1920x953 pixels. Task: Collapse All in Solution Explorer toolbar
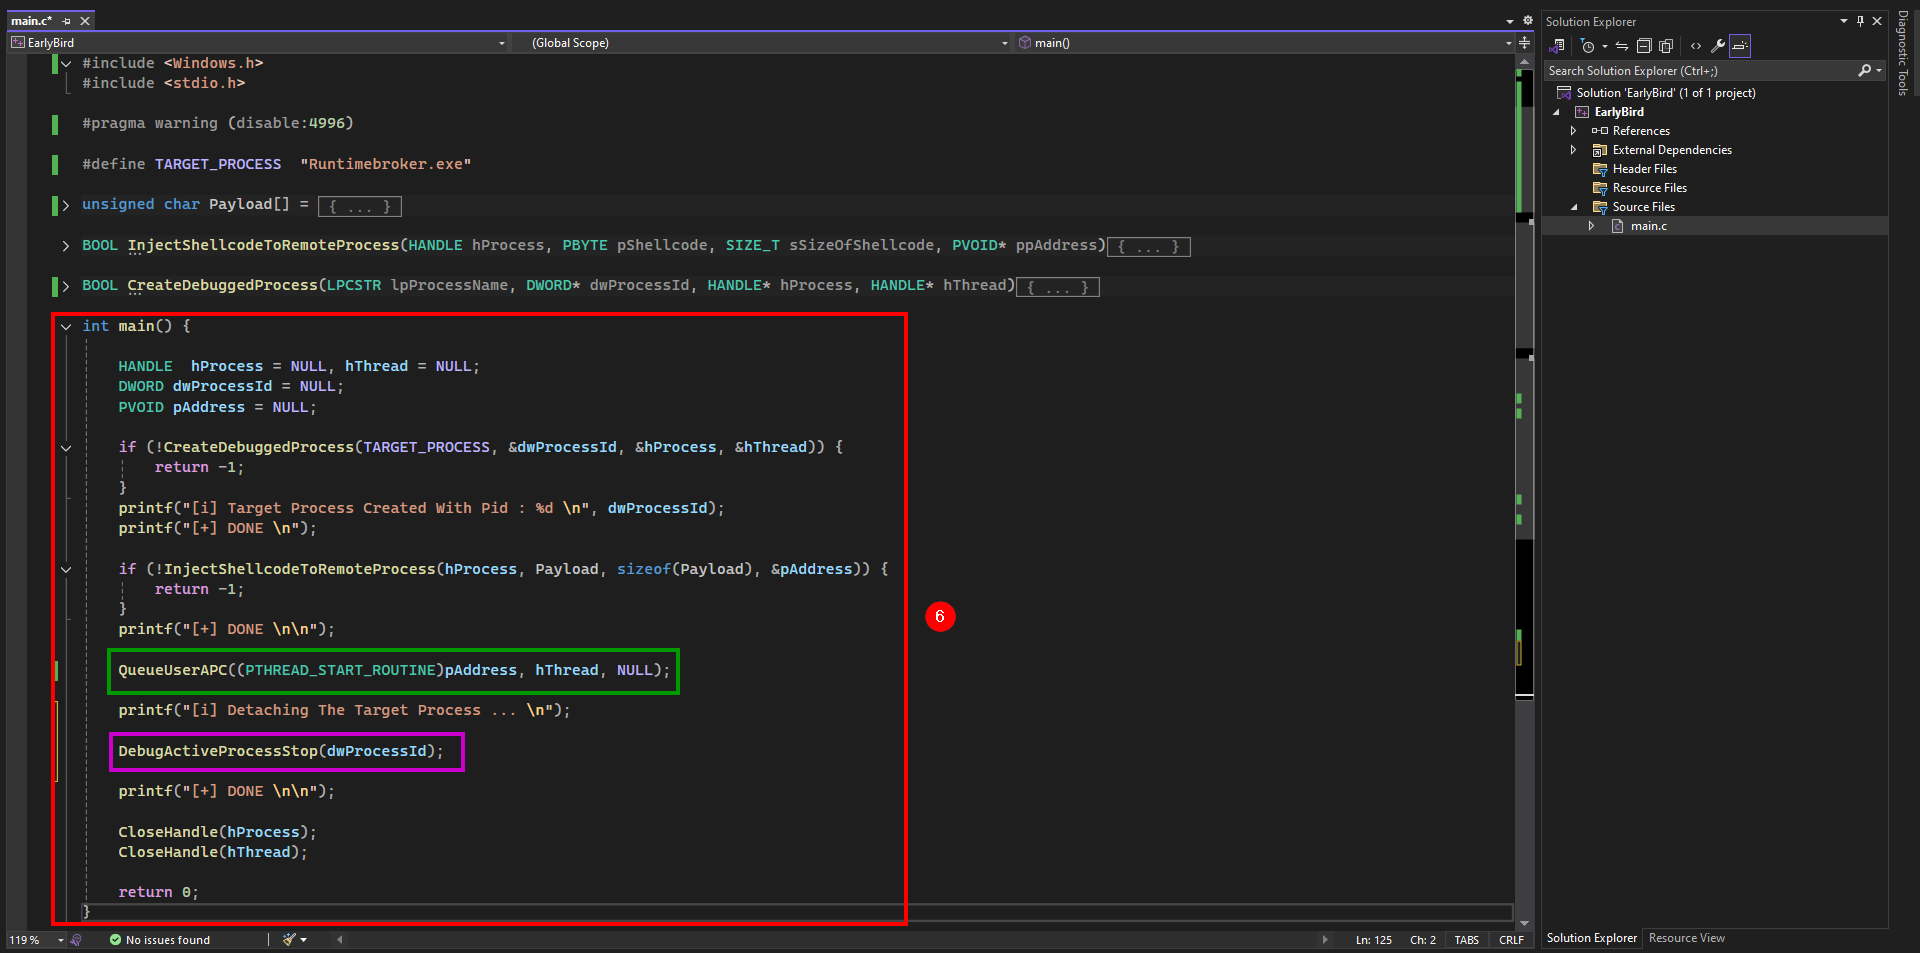click(x=1644, y=46)
